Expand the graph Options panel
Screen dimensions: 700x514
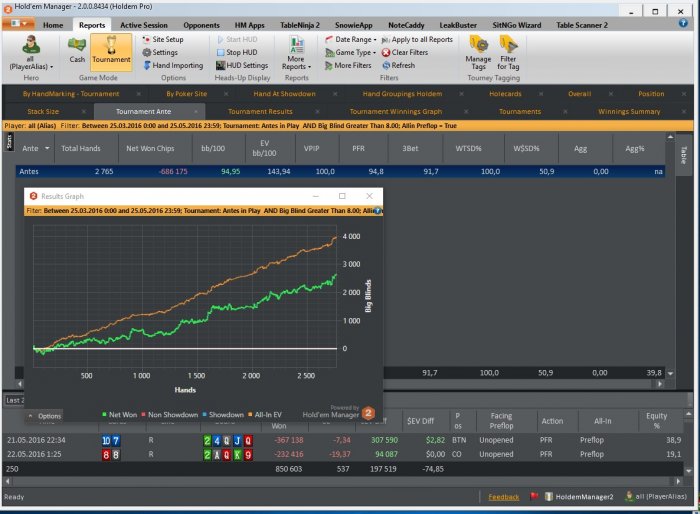coord(45,415)
